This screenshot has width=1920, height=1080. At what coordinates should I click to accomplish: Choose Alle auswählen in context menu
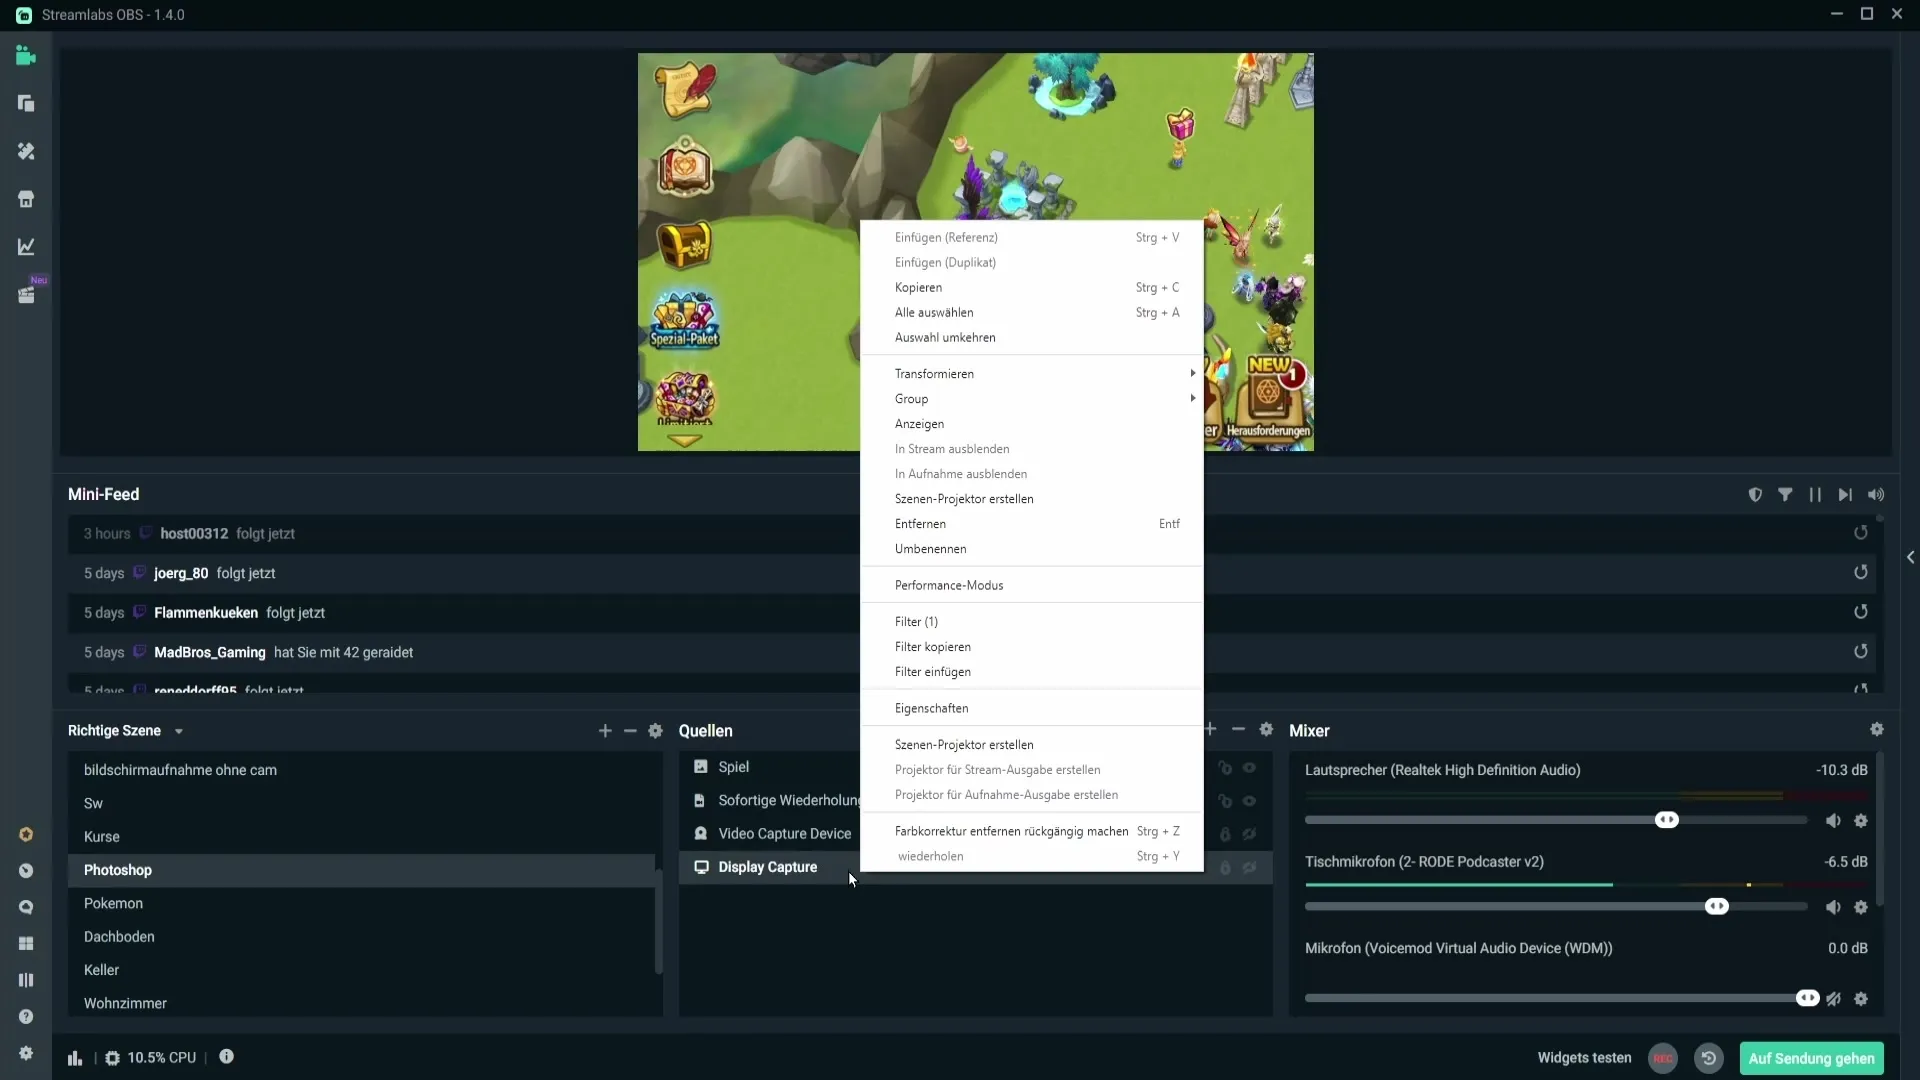[1032, 313]
